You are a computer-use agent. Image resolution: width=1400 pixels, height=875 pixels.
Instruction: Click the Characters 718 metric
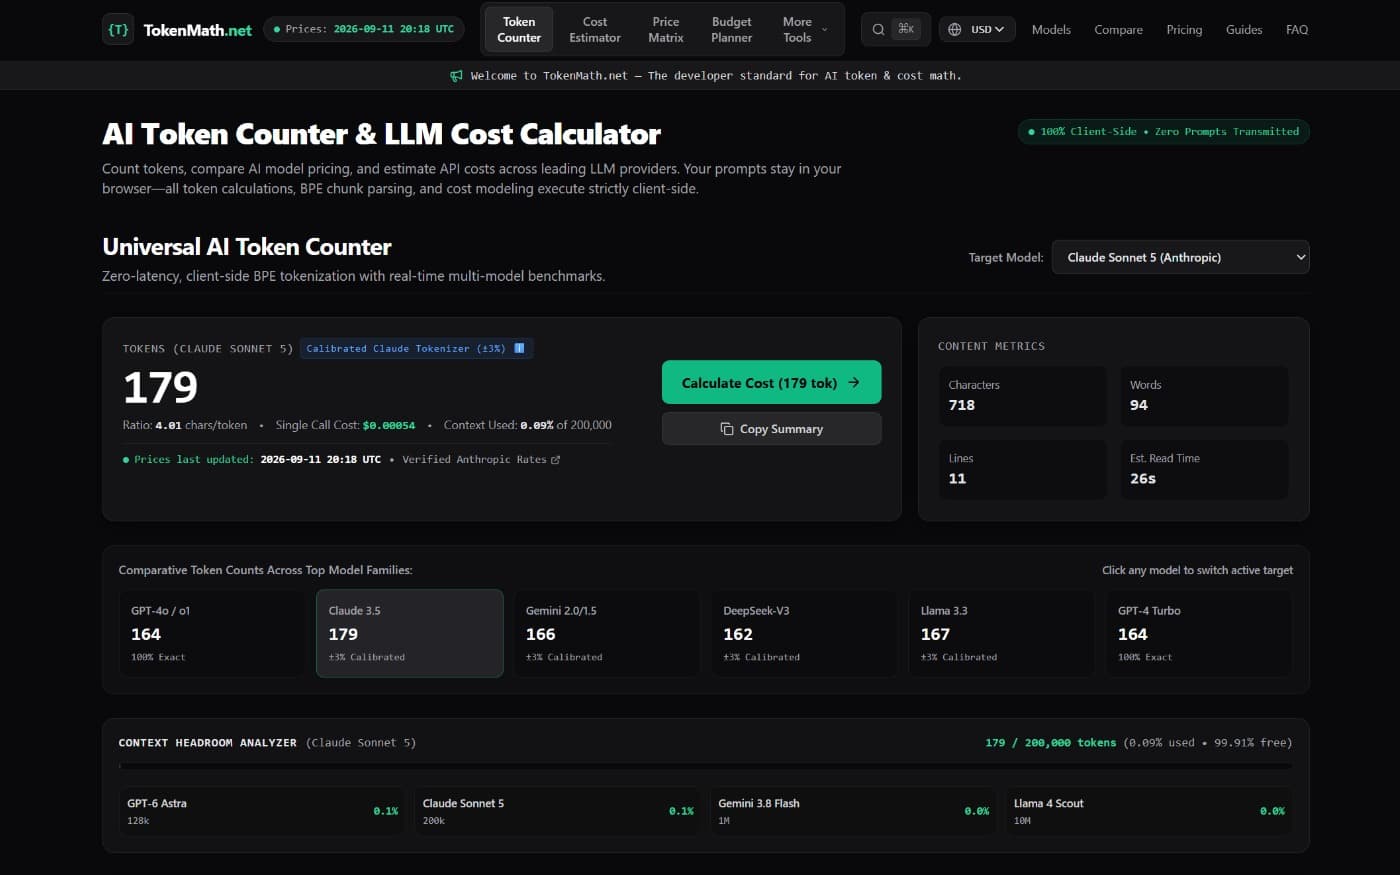tap(1022, 396)
